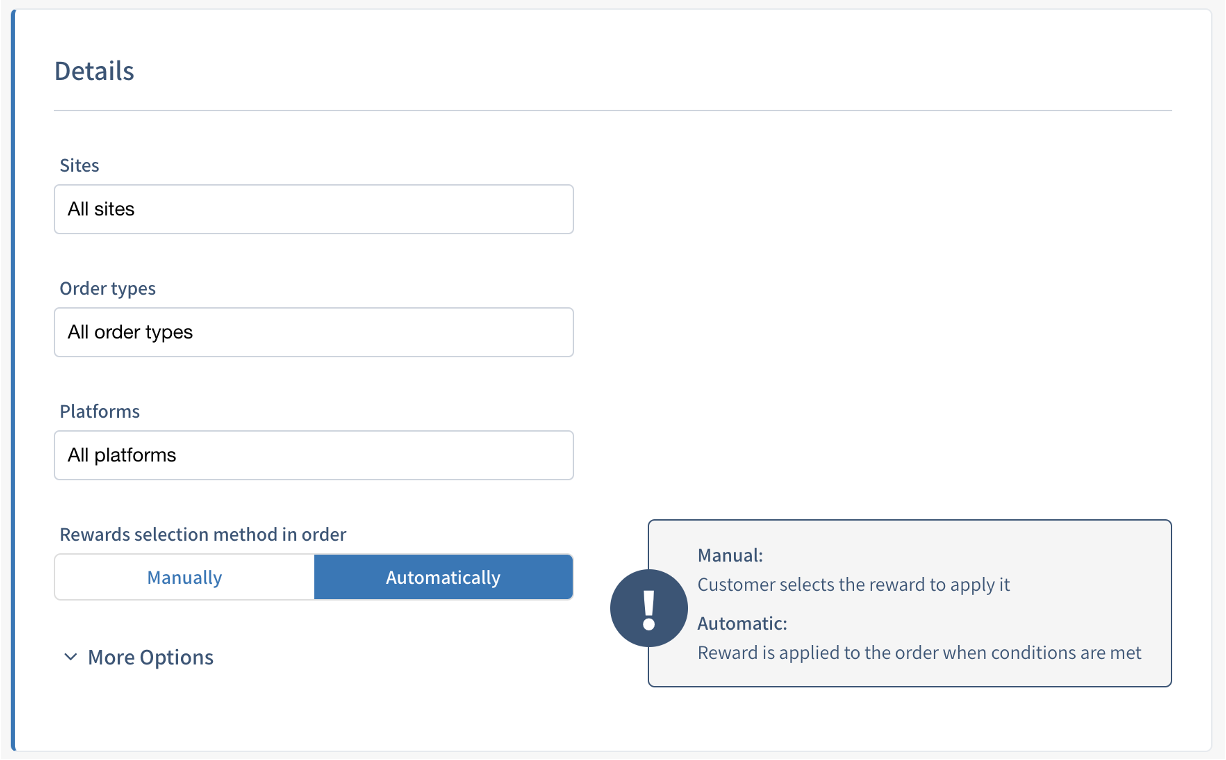Click the bold Automatic: heading in info box

(742, 623)
